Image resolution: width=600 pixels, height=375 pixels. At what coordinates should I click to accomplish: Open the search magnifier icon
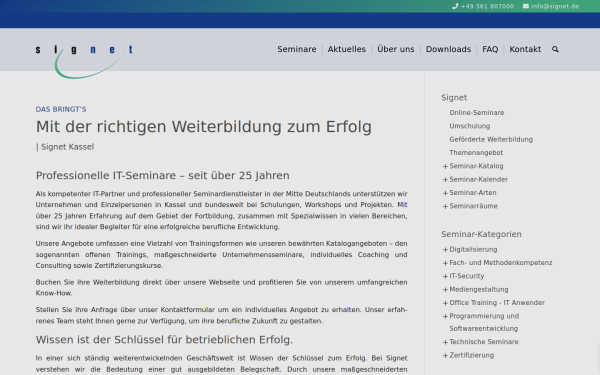click(555, 49)
